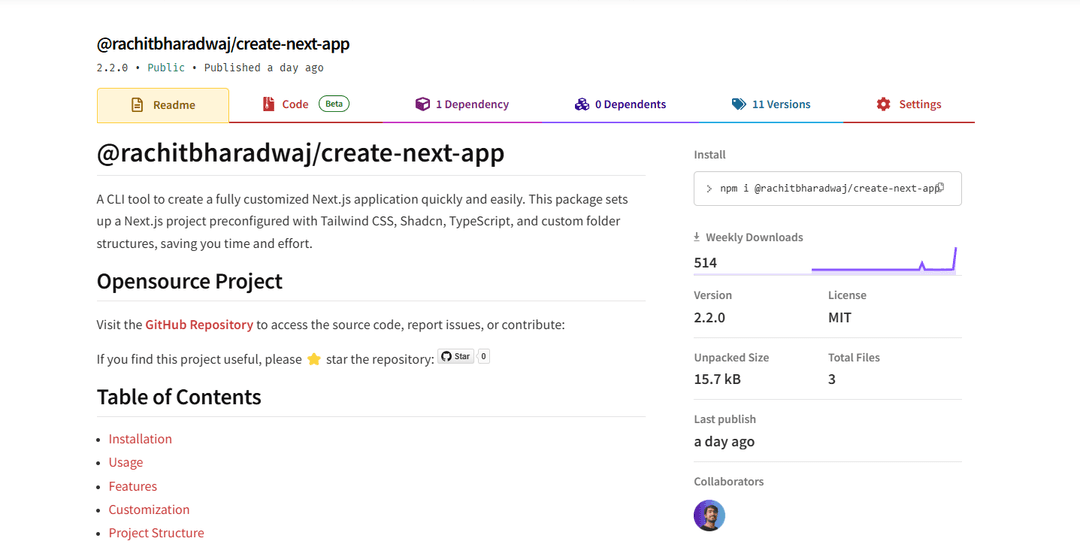Image resolution: width=1080 pixels, height=547 pixels.
Task: Click the Code tab file icon
Action: coord(268,104)
